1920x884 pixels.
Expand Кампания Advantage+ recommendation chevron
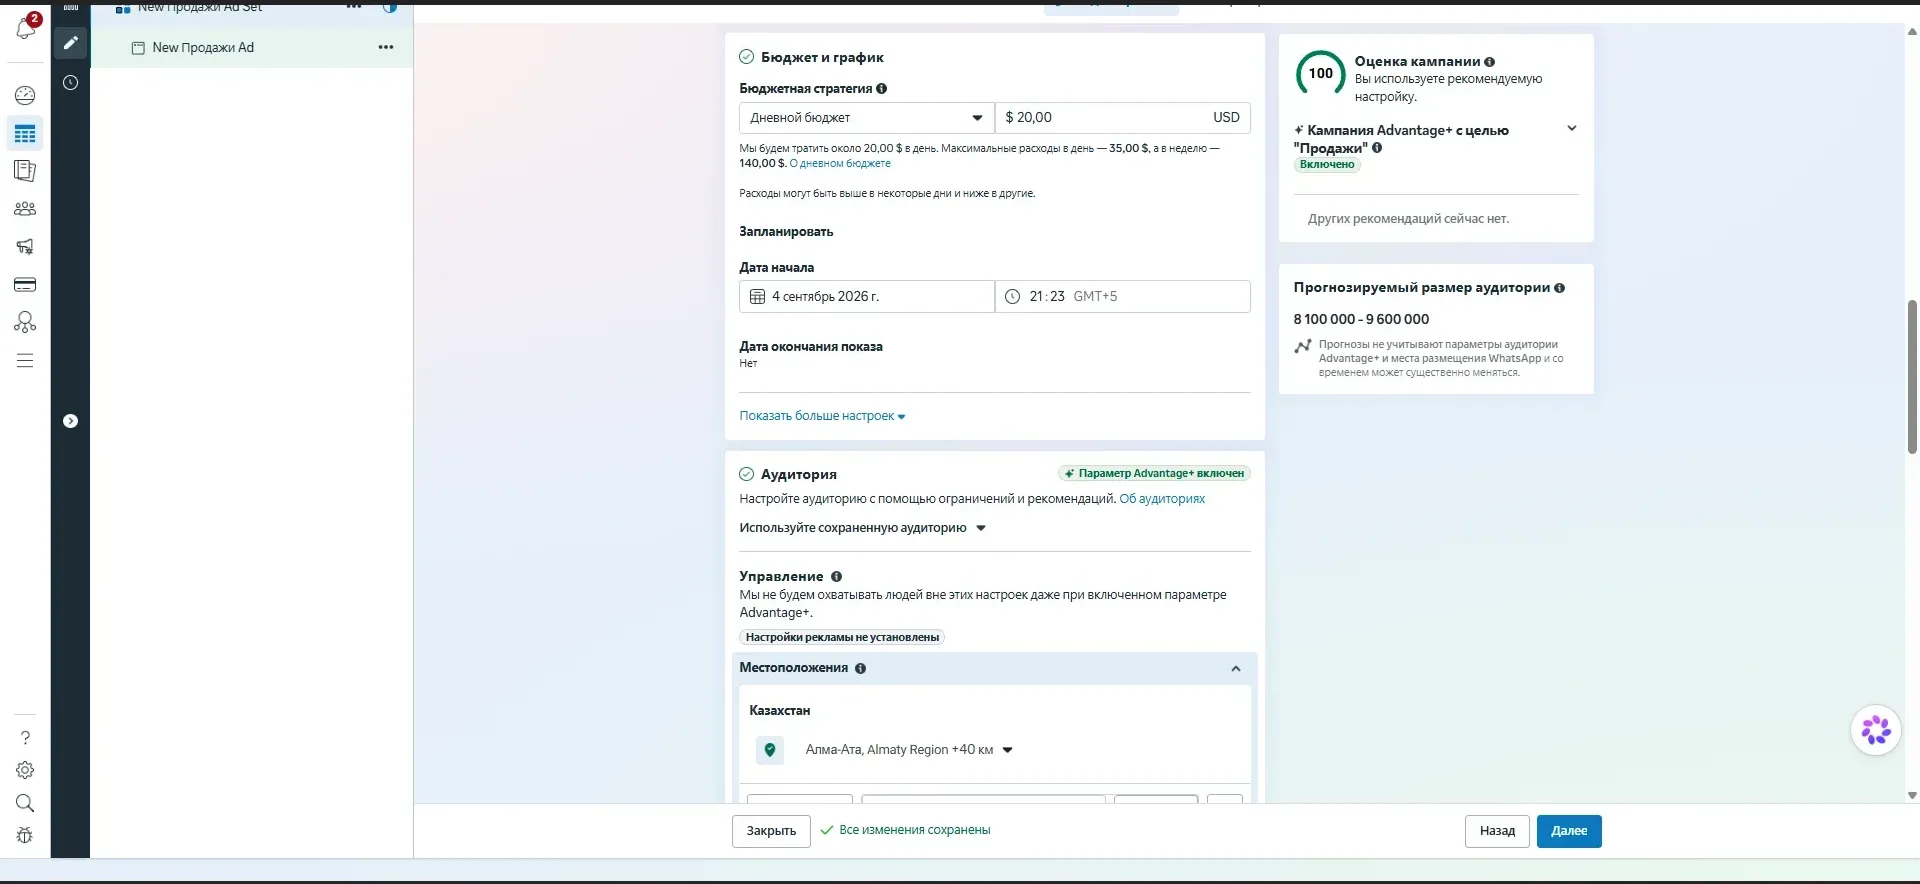point(1572,128)
